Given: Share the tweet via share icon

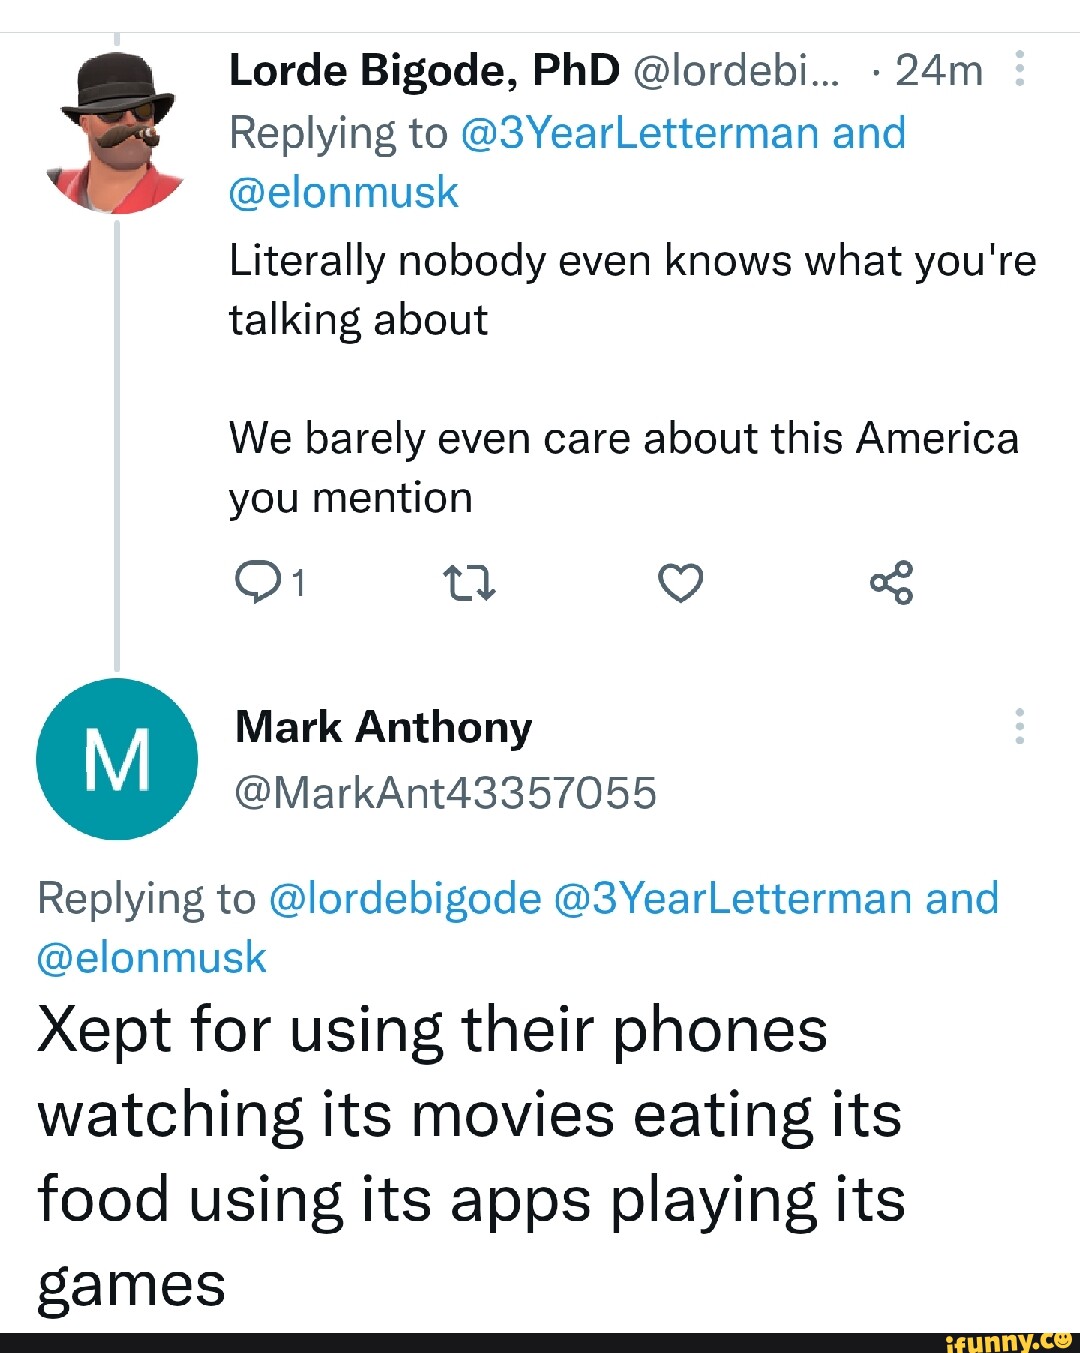Looking at the screenshot, I should point(892,582).
